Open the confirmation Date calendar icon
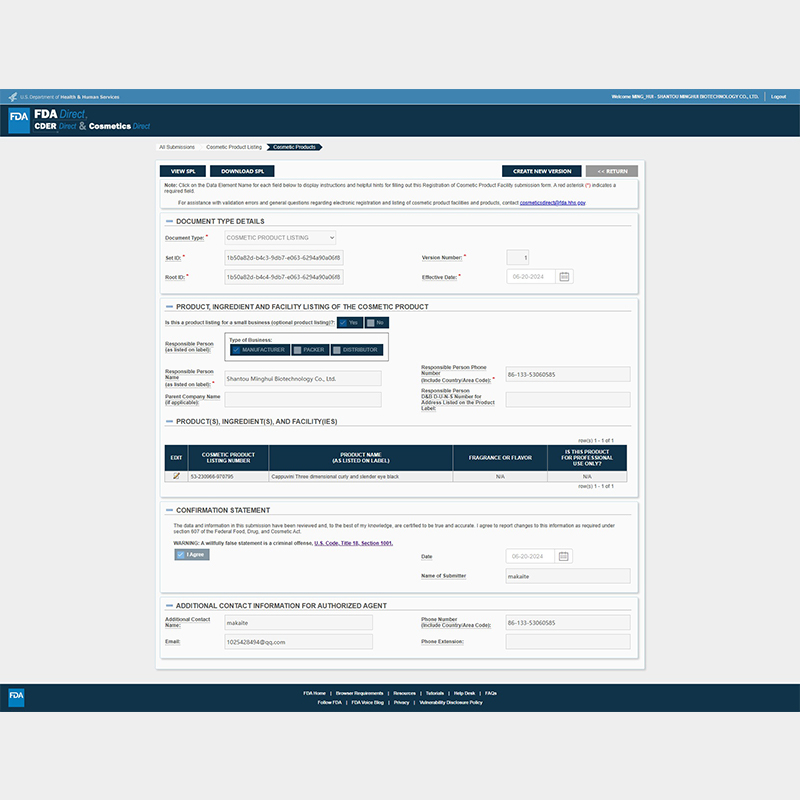Screen dimensions: 800x800 point(565,556)
